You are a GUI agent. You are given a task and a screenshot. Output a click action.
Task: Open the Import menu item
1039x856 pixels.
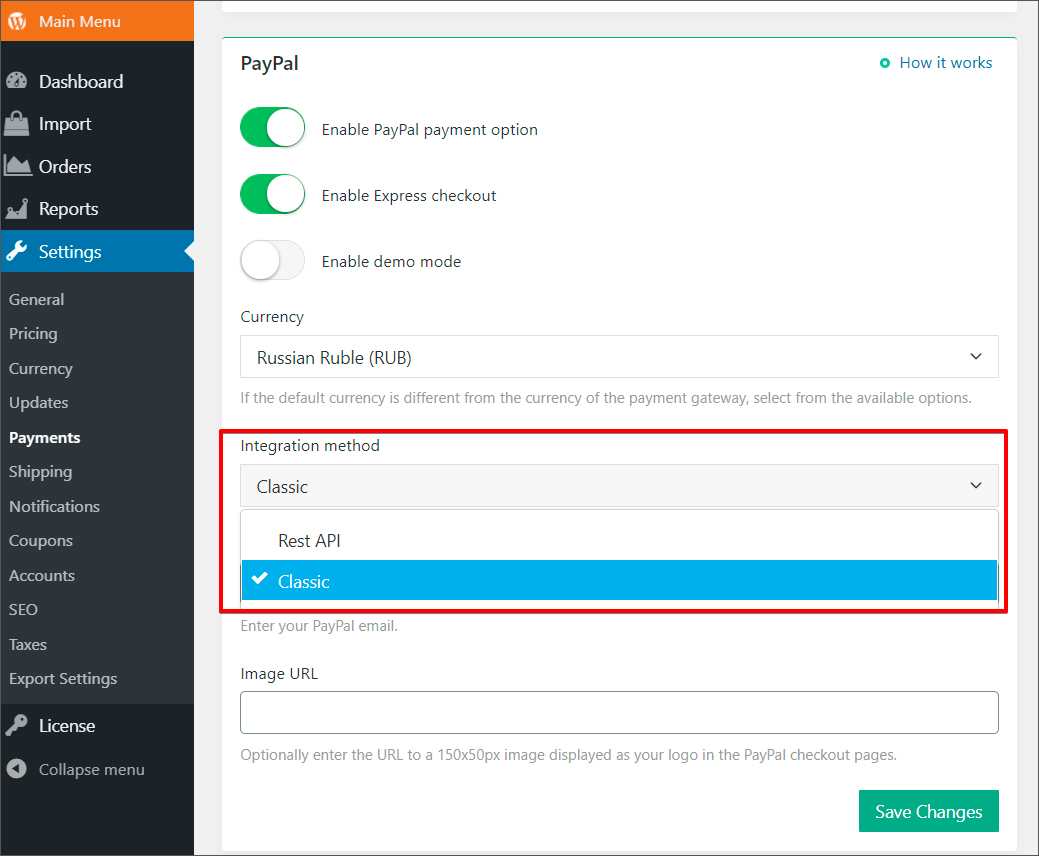click(97, 124)
